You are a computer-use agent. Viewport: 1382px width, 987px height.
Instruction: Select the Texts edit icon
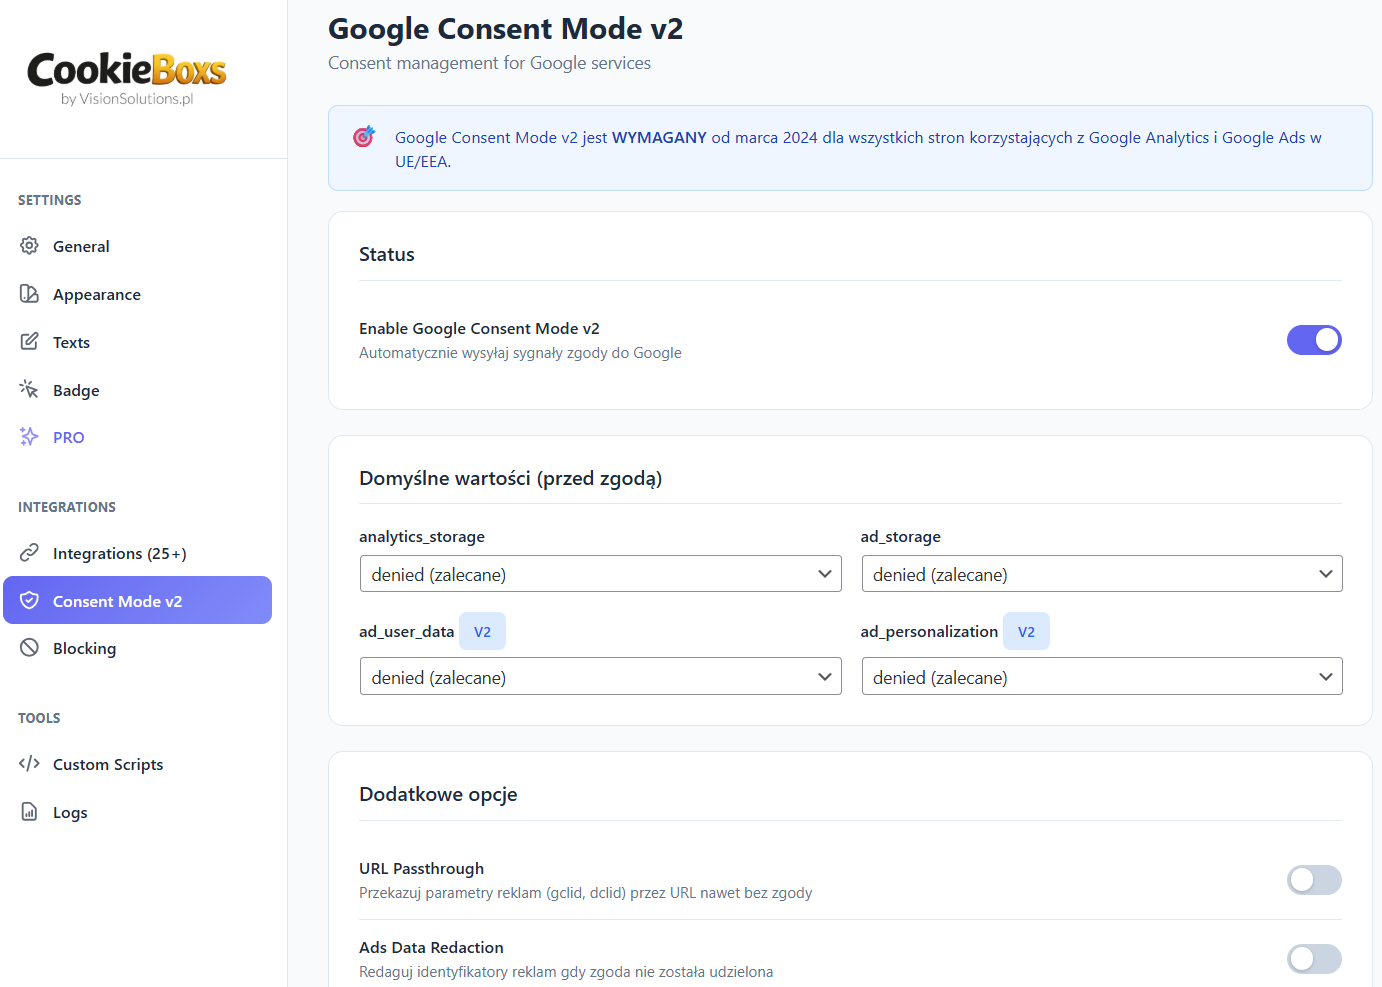point(29,341)
